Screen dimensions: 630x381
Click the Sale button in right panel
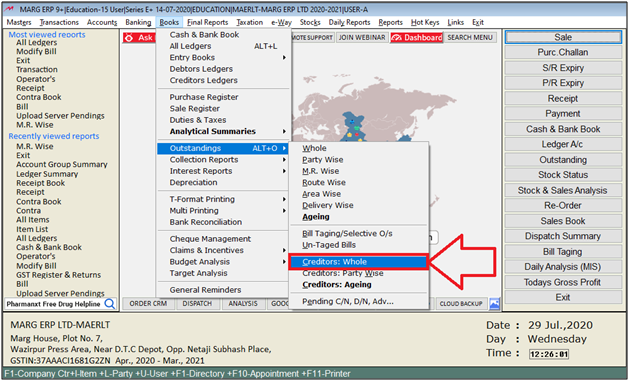tap(563, 37)
